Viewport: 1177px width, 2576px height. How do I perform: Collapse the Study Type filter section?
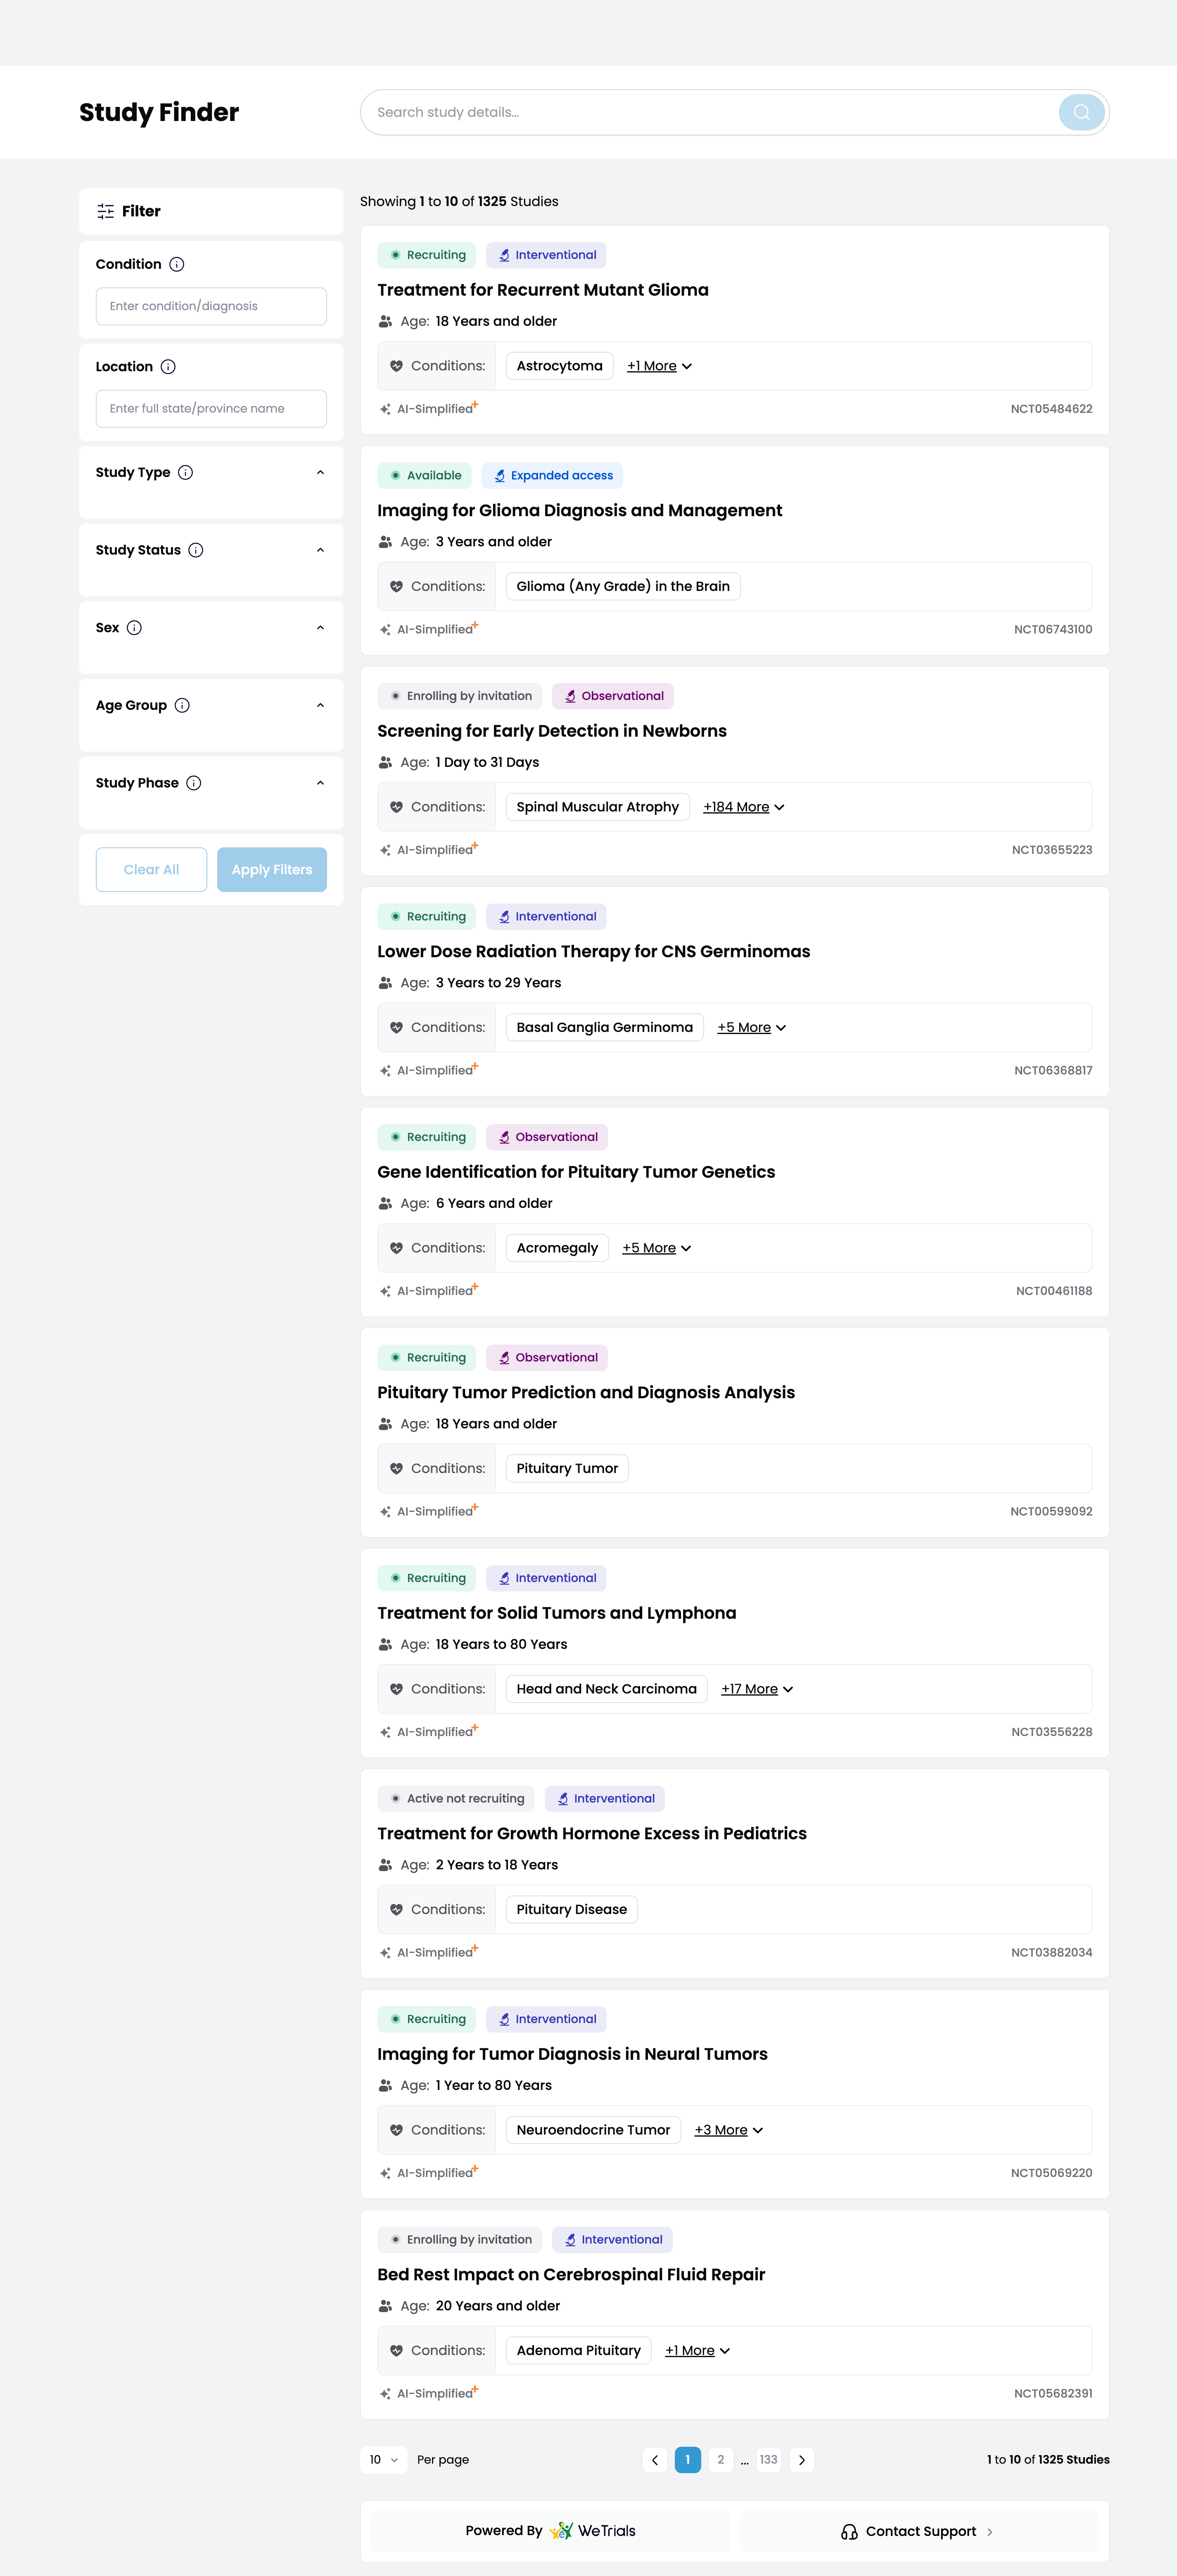point(320,472)
